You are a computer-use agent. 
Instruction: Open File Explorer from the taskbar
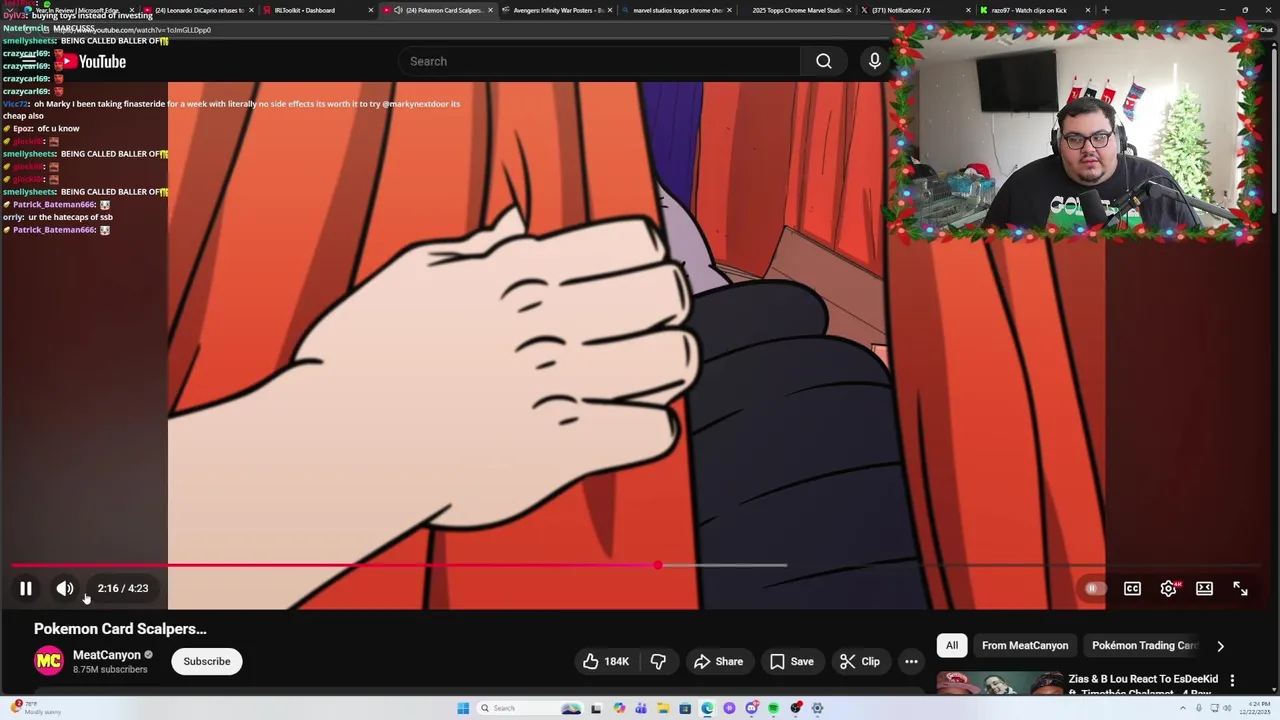pyautogui.click(x=663, y=708)
